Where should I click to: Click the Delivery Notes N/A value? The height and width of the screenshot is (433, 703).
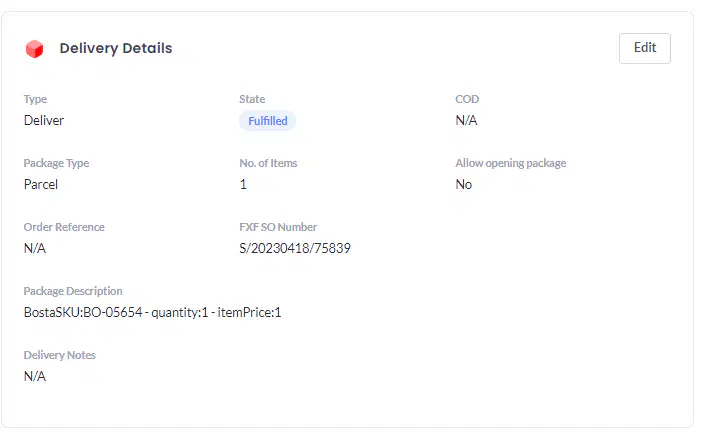[x=35, y=376]
